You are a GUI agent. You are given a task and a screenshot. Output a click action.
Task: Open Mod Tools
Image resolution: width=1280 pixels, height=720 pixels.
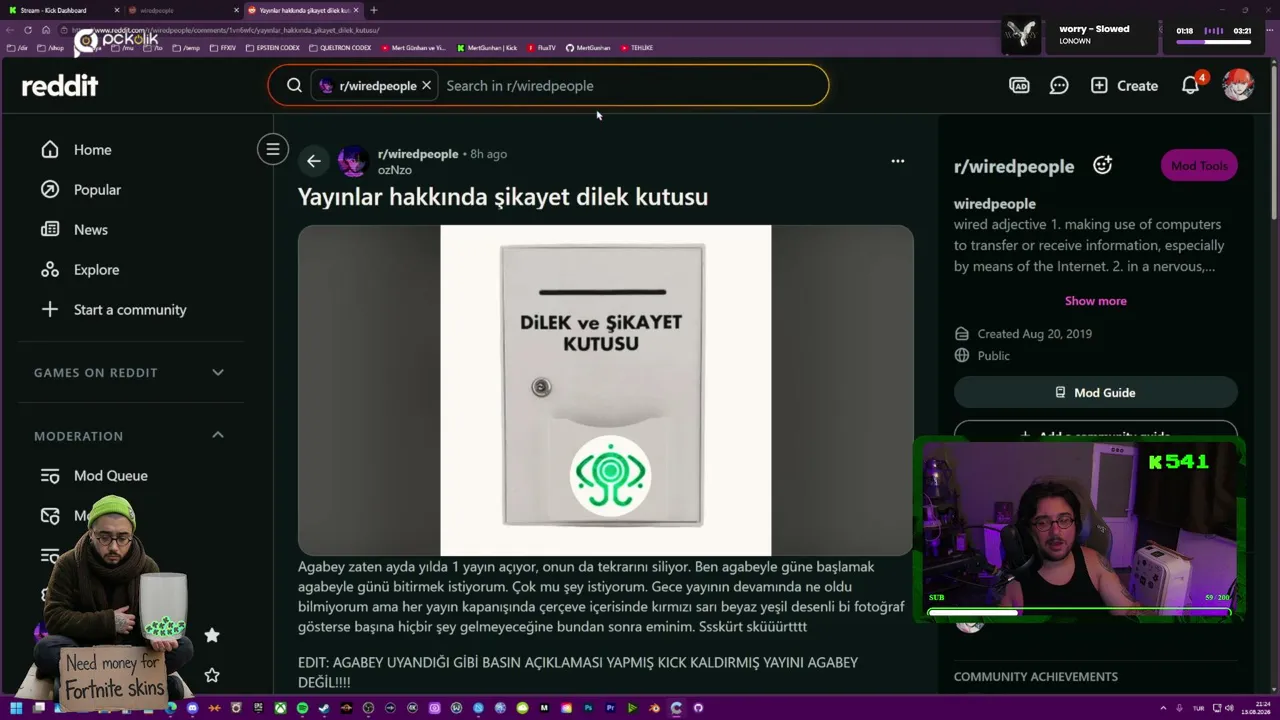[x=1199, y=166]
